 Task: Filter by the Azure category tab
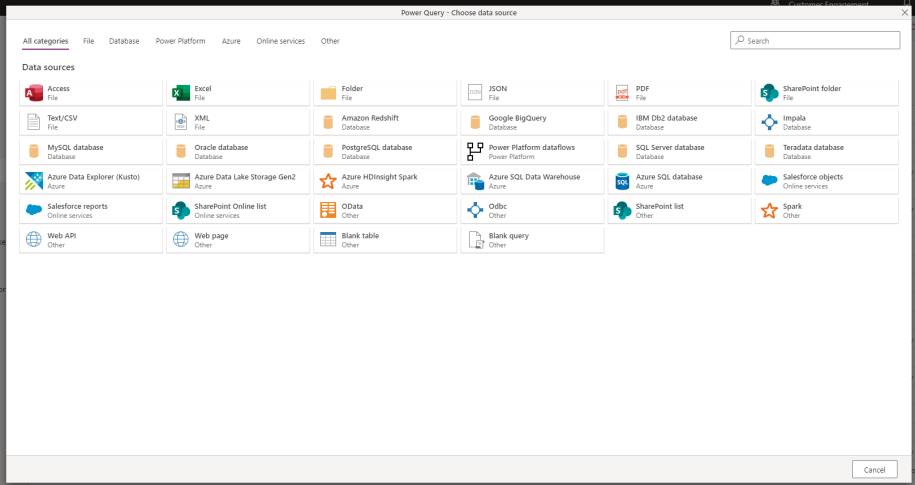pyautogui.click(x=231, y=41)
